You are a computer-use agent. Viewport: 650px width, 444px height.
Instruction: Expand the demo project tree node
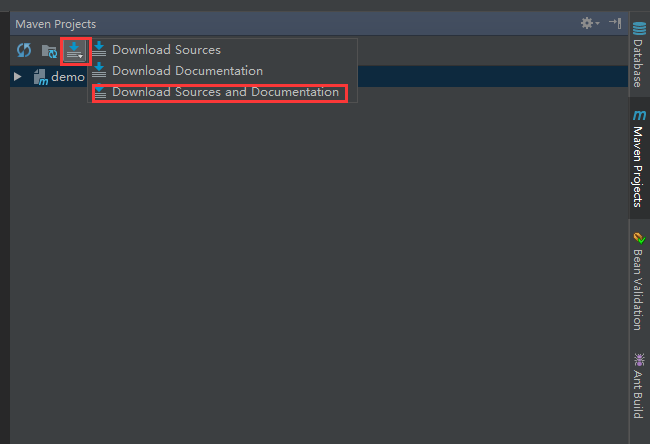[x=18, y=77]
